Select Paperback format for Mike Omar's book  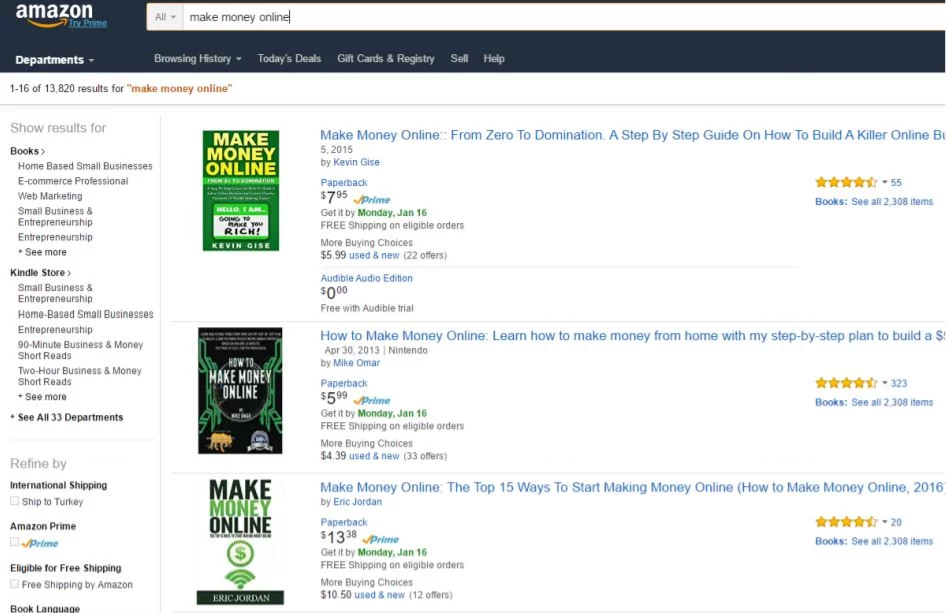tap(344, 384)
